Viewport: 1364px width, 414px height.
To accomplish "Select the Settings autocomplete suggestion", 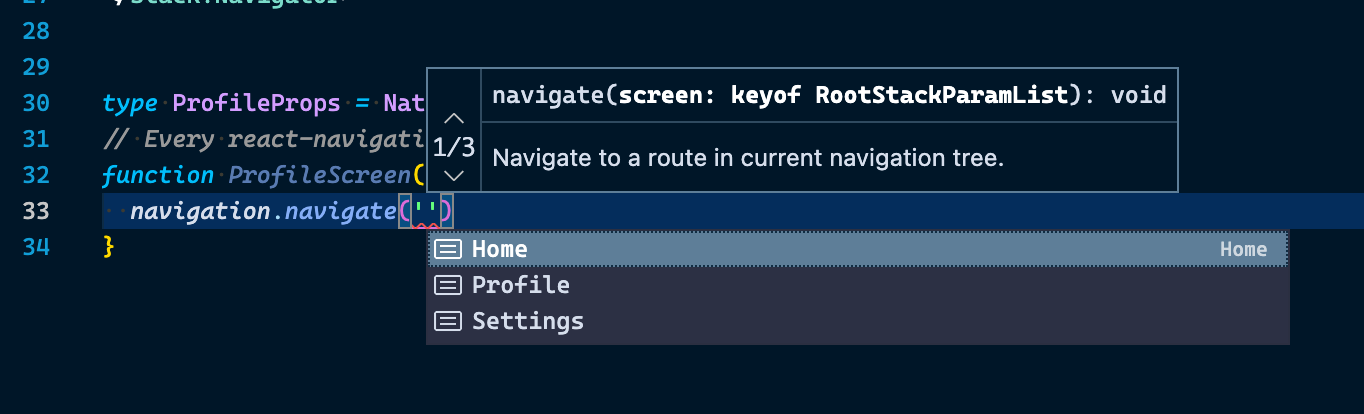I will [858, 321].
